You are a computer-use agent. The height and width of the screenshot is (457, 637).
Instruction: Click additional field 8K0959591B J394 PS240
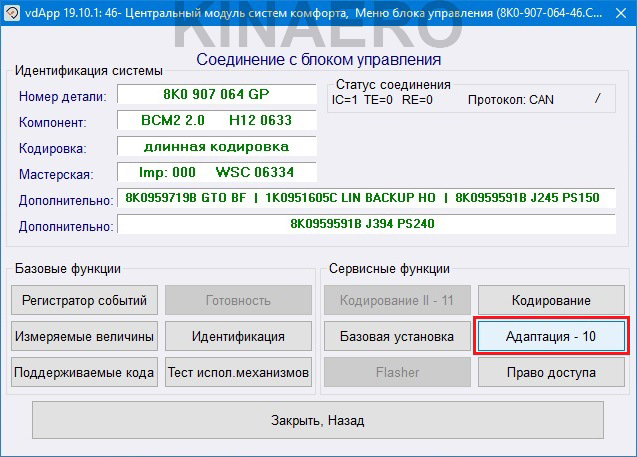tap(366, 224)
